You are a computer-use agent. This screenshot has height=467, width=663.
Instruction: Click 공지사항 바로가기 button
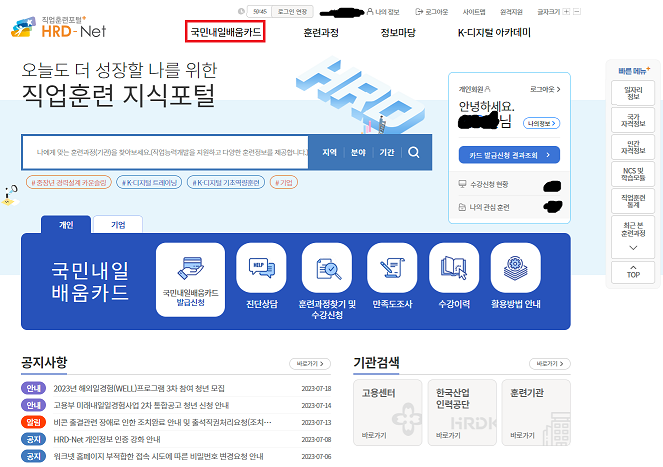310,364
